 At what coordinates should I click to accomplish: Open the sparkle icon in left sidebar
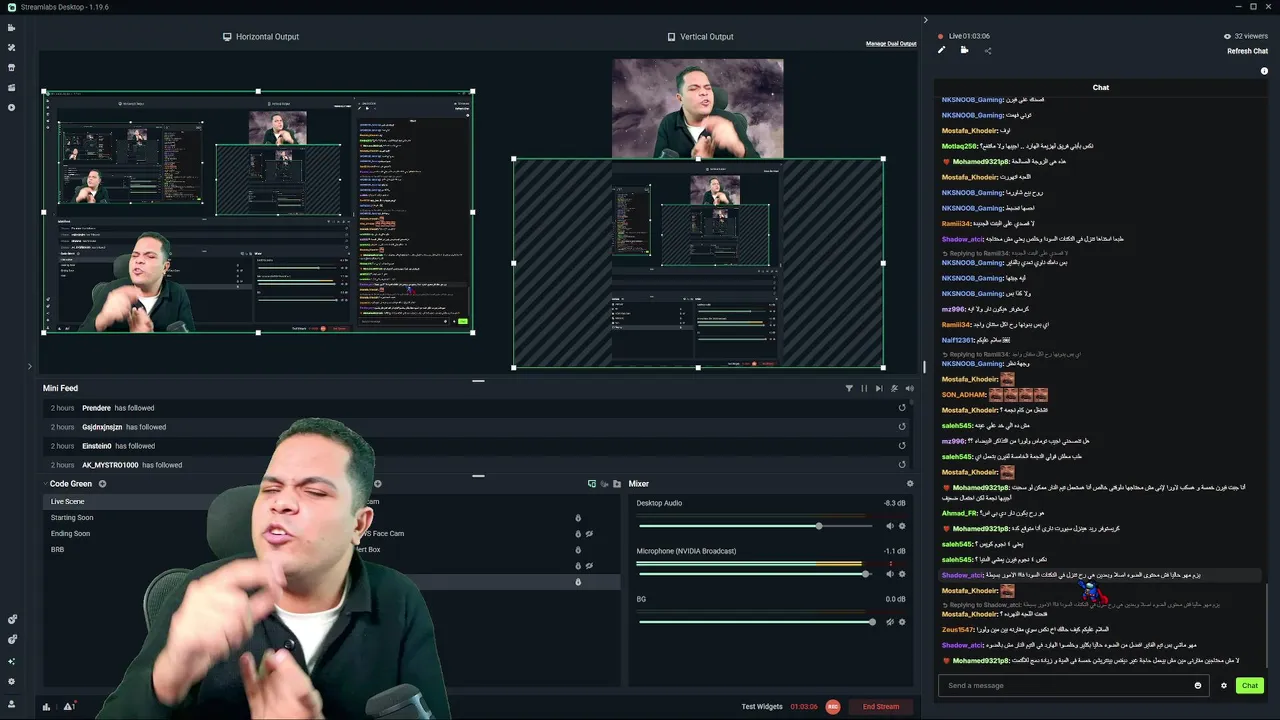click(x=12, y=661)
